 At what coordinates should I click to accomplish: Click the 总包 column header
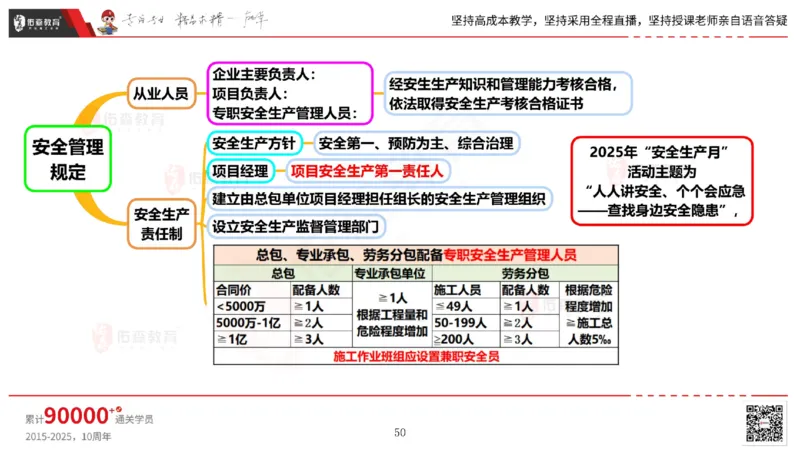tap(283, 273)
